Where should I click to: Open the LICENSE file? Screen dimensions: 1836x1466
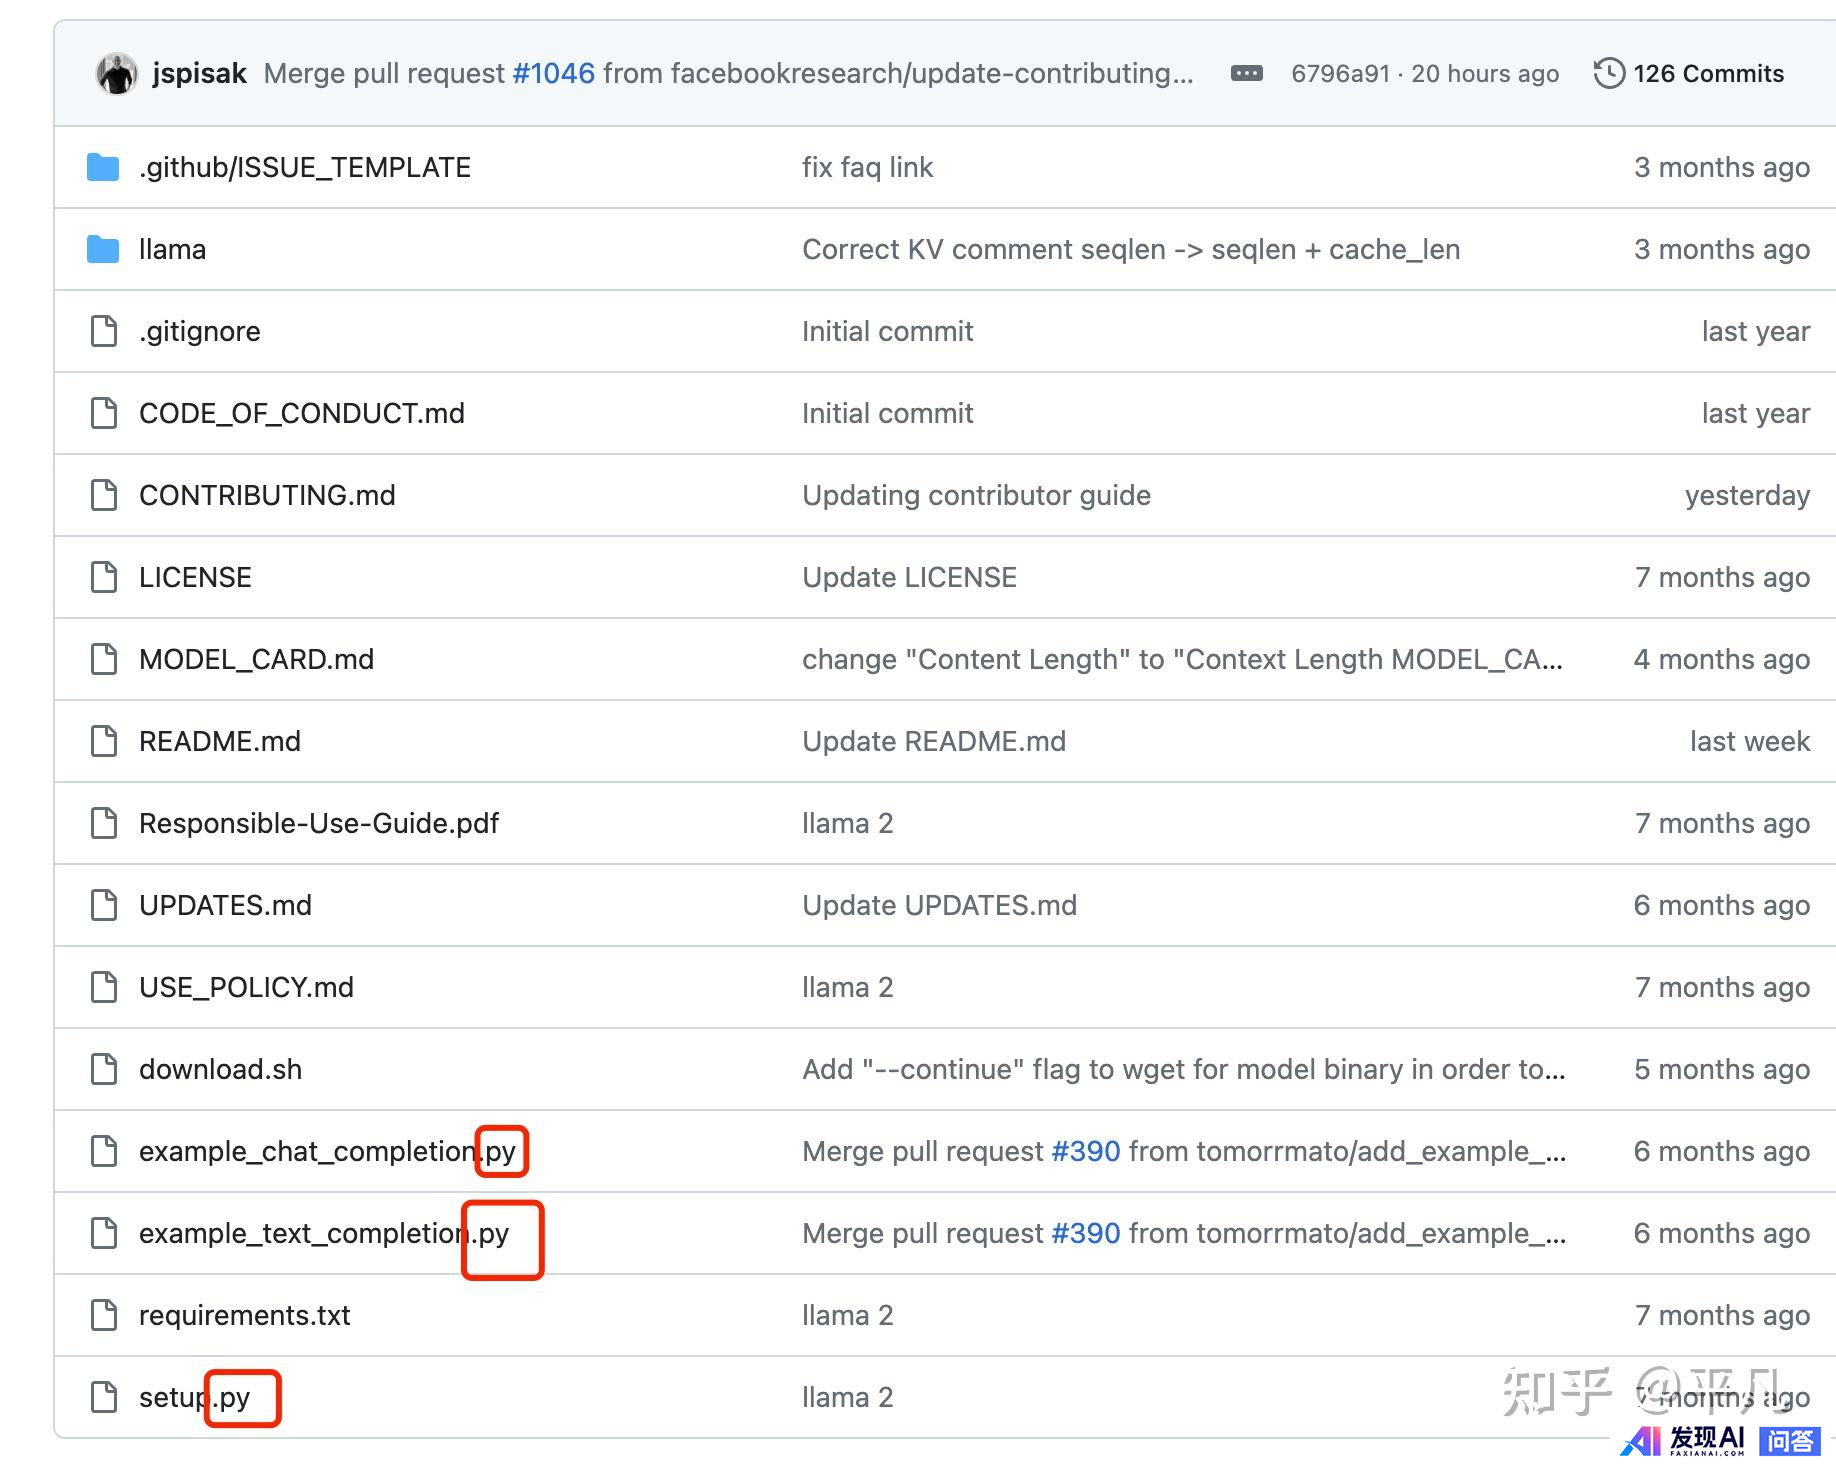[195, 577]
